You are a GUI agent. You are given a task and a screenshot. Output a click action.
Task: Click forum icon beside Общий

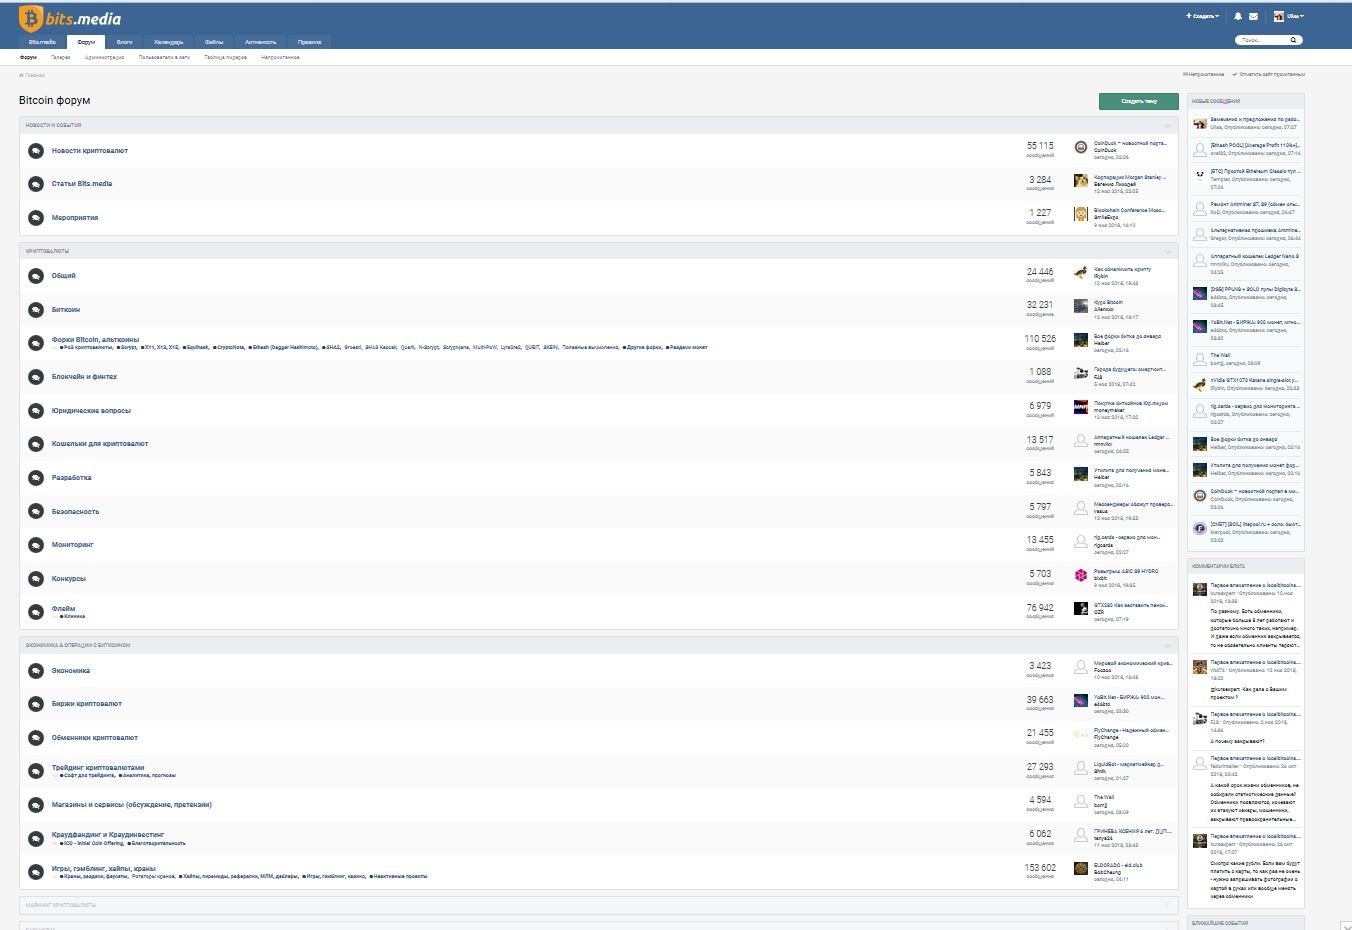click(36, 276)
